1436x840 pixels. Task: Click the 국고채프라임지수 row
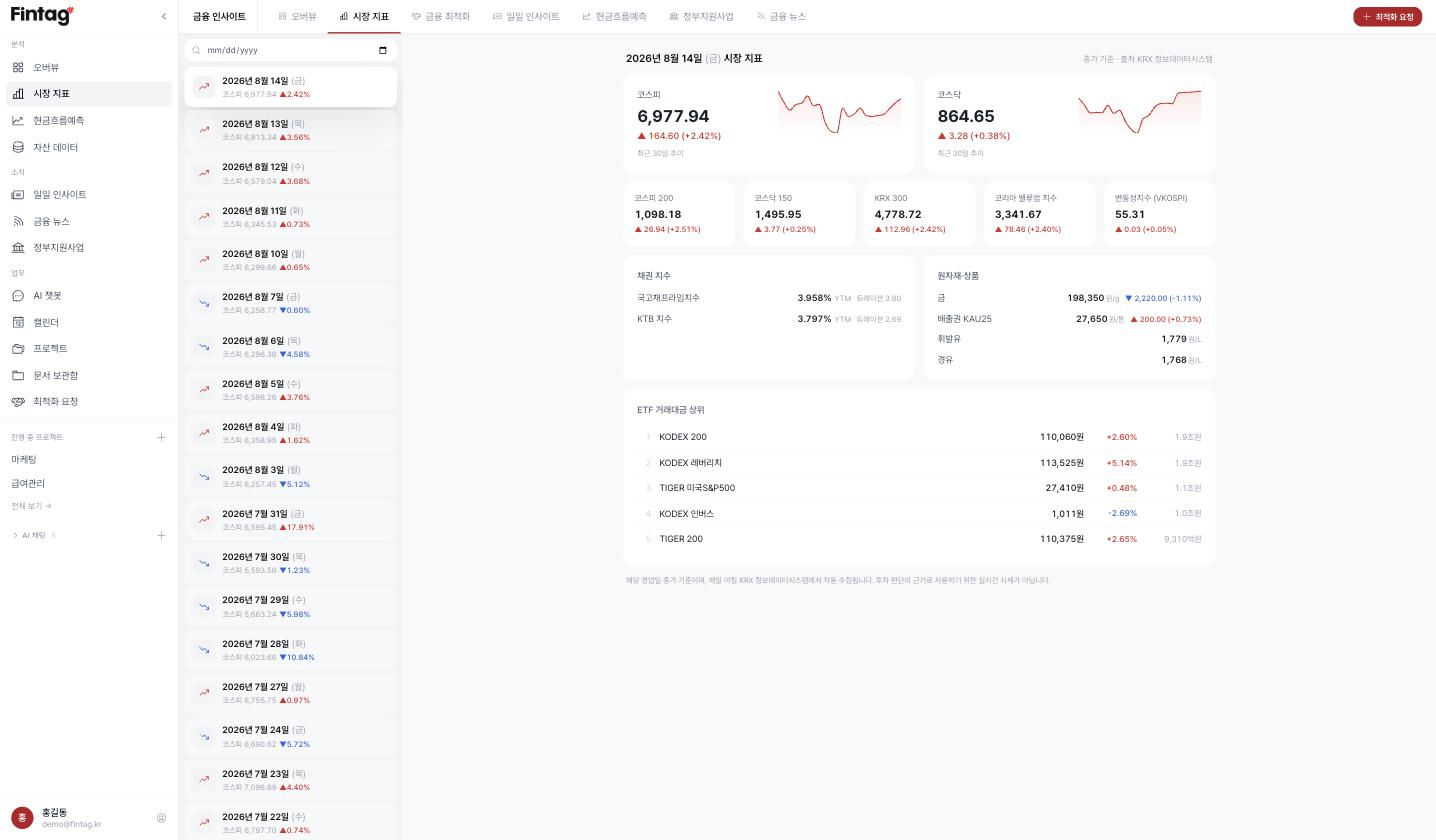tap(769, 298)
